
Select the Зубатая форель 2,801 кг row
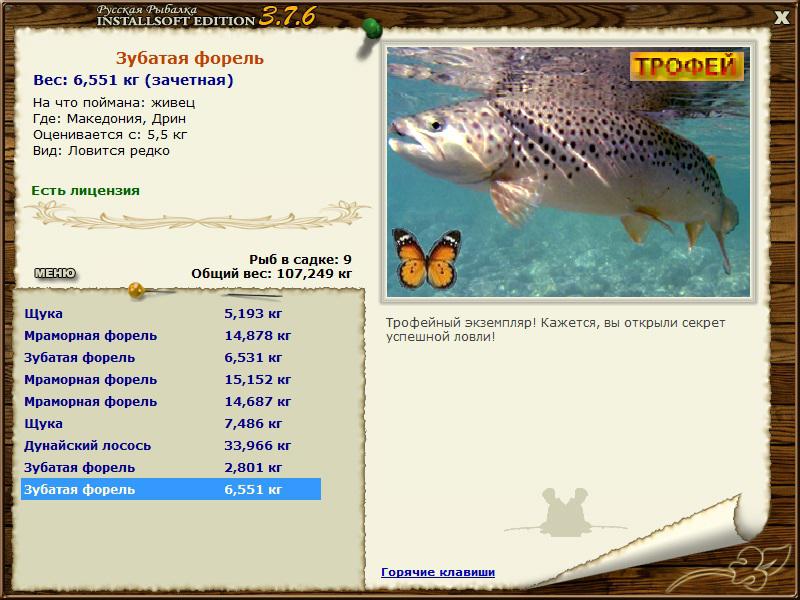pos(171,467)
